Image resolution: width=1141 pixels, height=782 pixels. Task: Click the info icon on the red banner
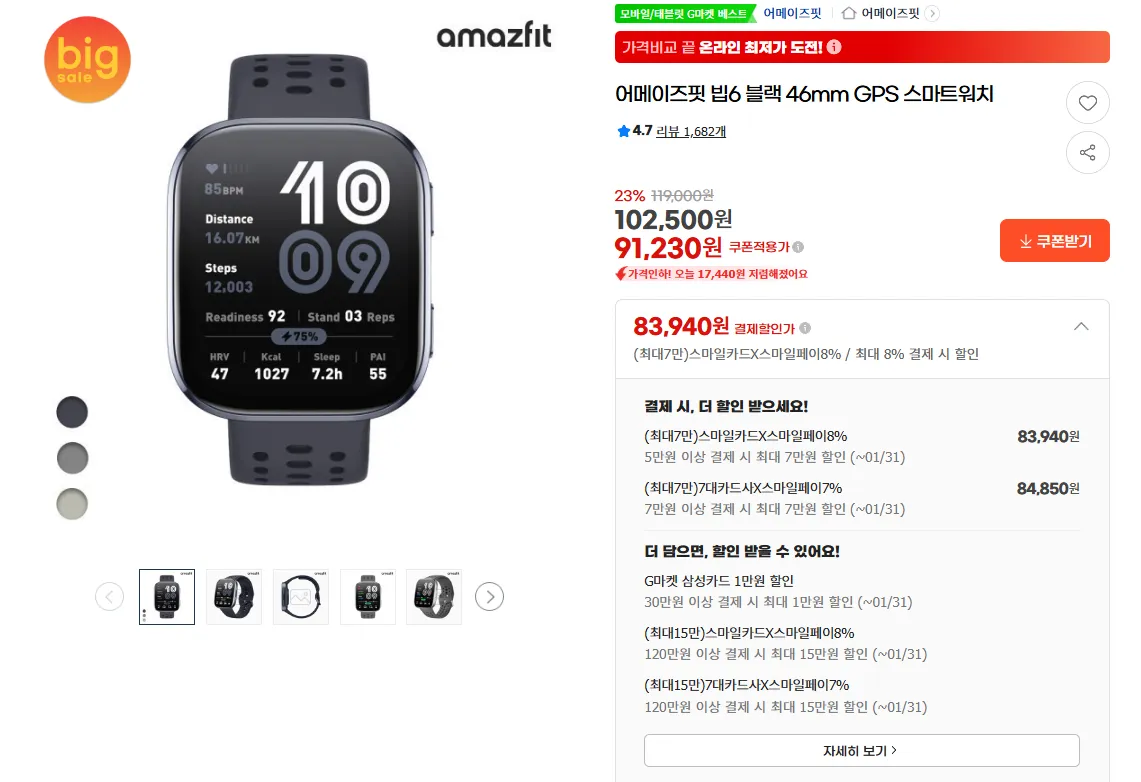tap(834, 47)
